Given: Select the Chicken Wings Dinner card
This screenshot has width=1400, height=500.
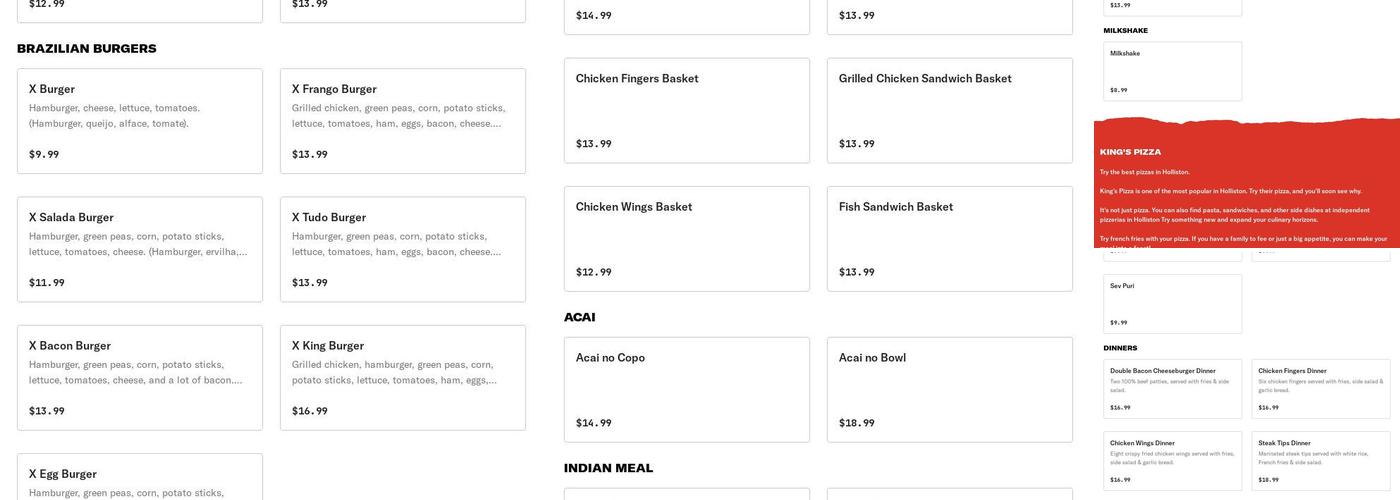Looking at the screenshot, I should [1172, 460].
